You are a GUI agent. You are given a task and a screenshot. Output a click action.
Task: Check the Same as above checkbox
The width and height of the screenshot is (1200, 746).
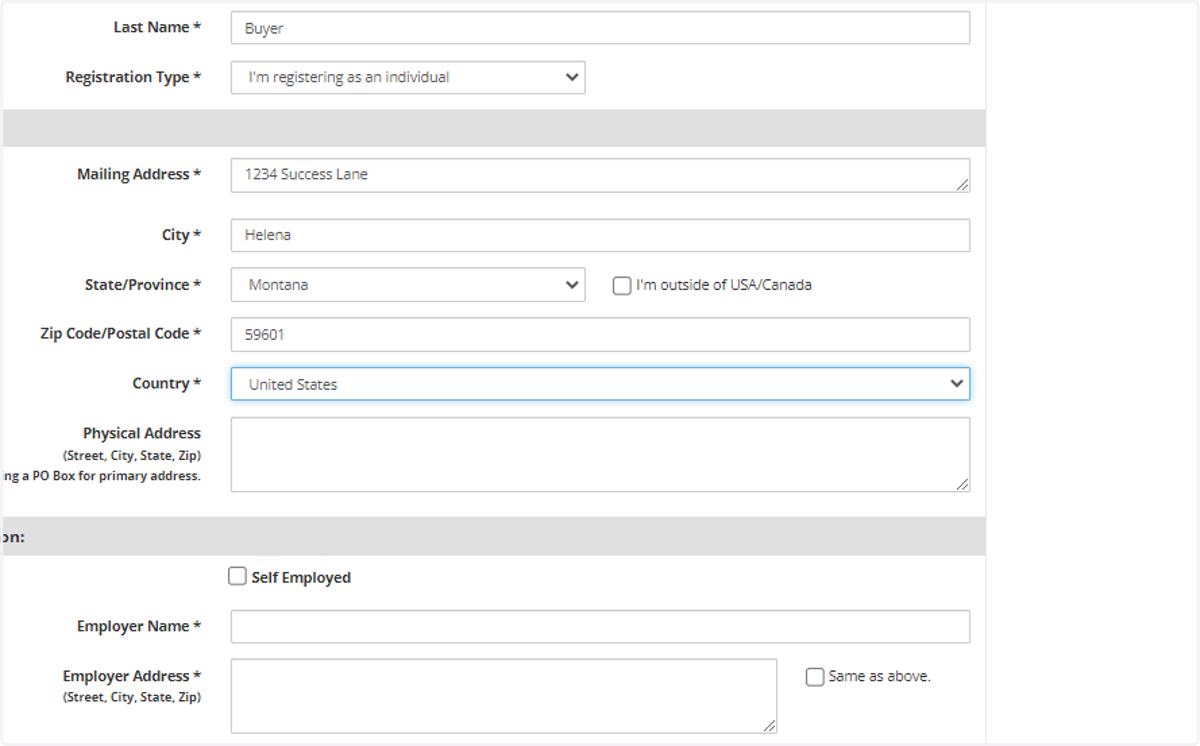[815, 677]
